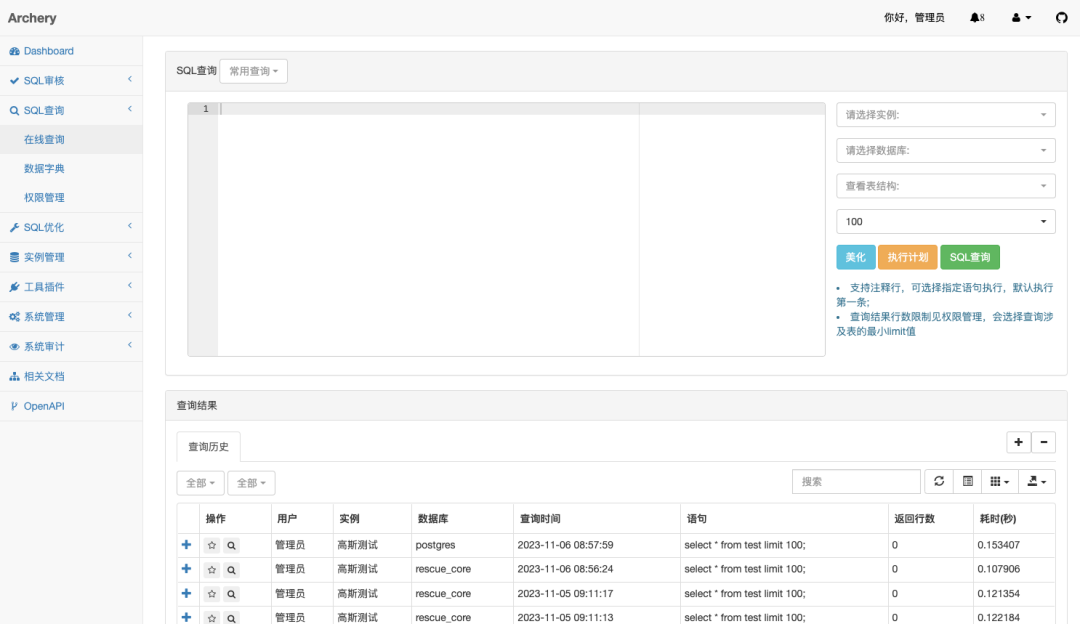Image resolution: width=1080 pixels, height=624 pixels.
Task: Click the 美化 beautify button
Action: tap(855, 257)
